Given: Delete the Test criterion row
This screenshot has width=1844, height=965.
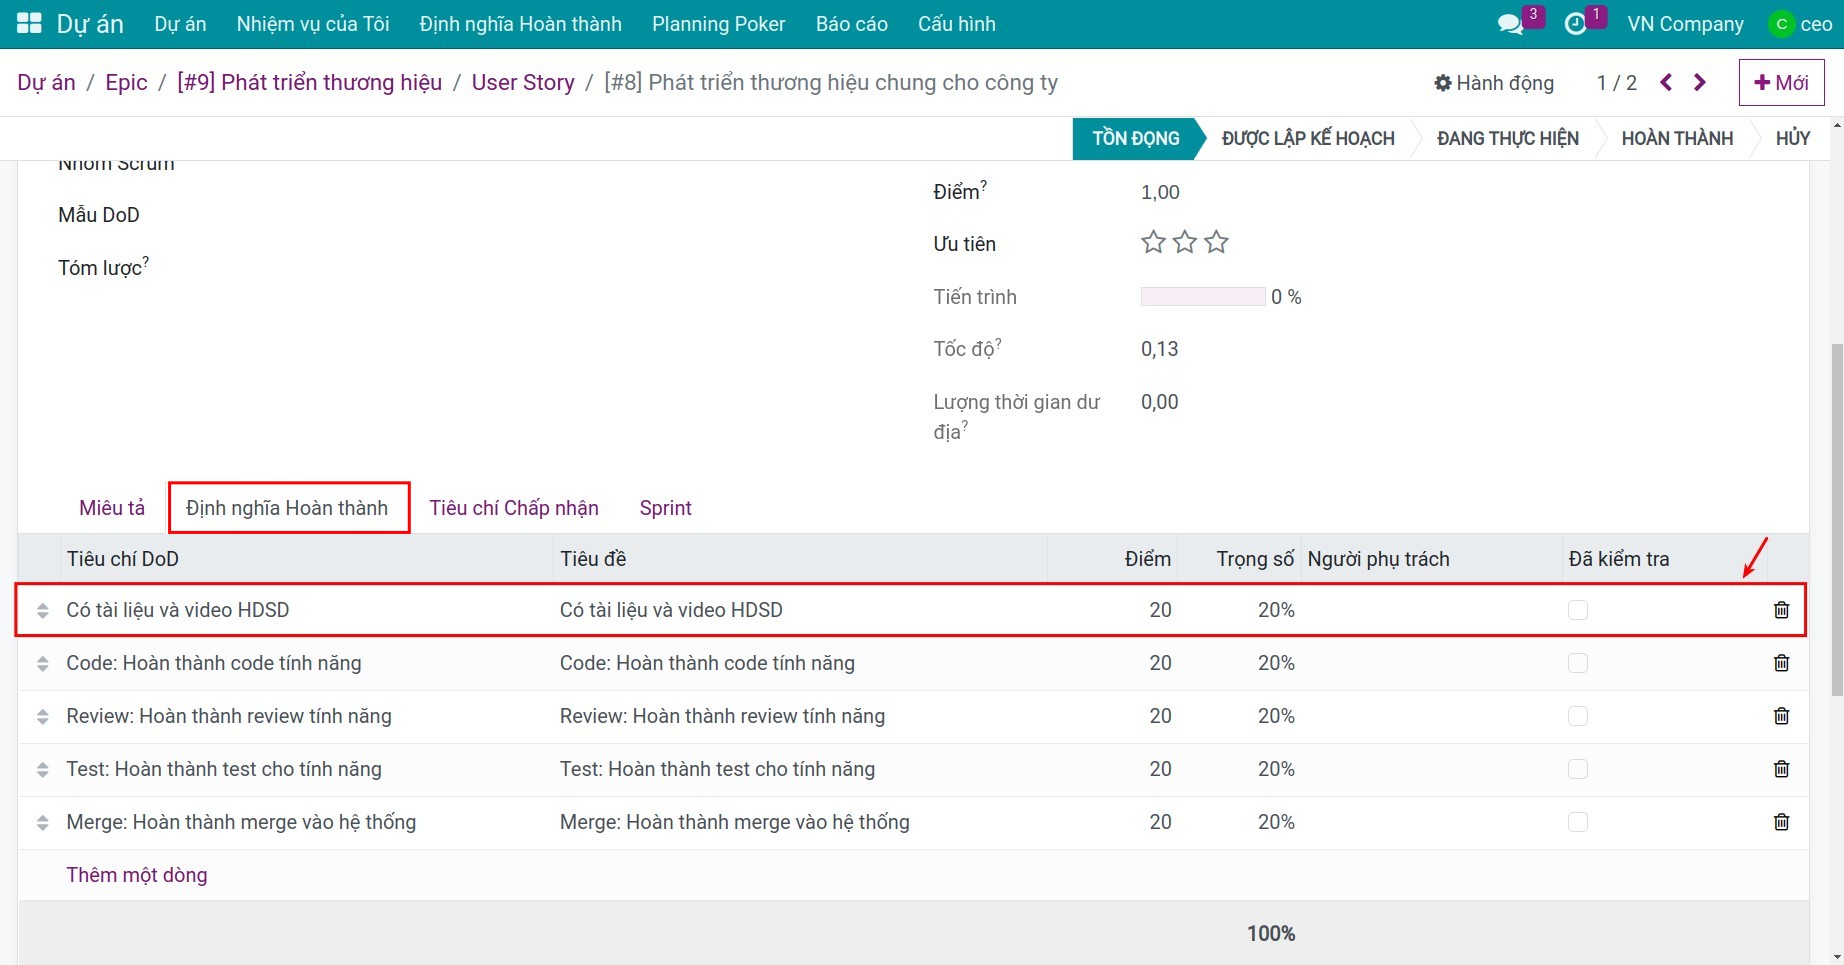Looking at the screenshot, I should click(1781, 769).
